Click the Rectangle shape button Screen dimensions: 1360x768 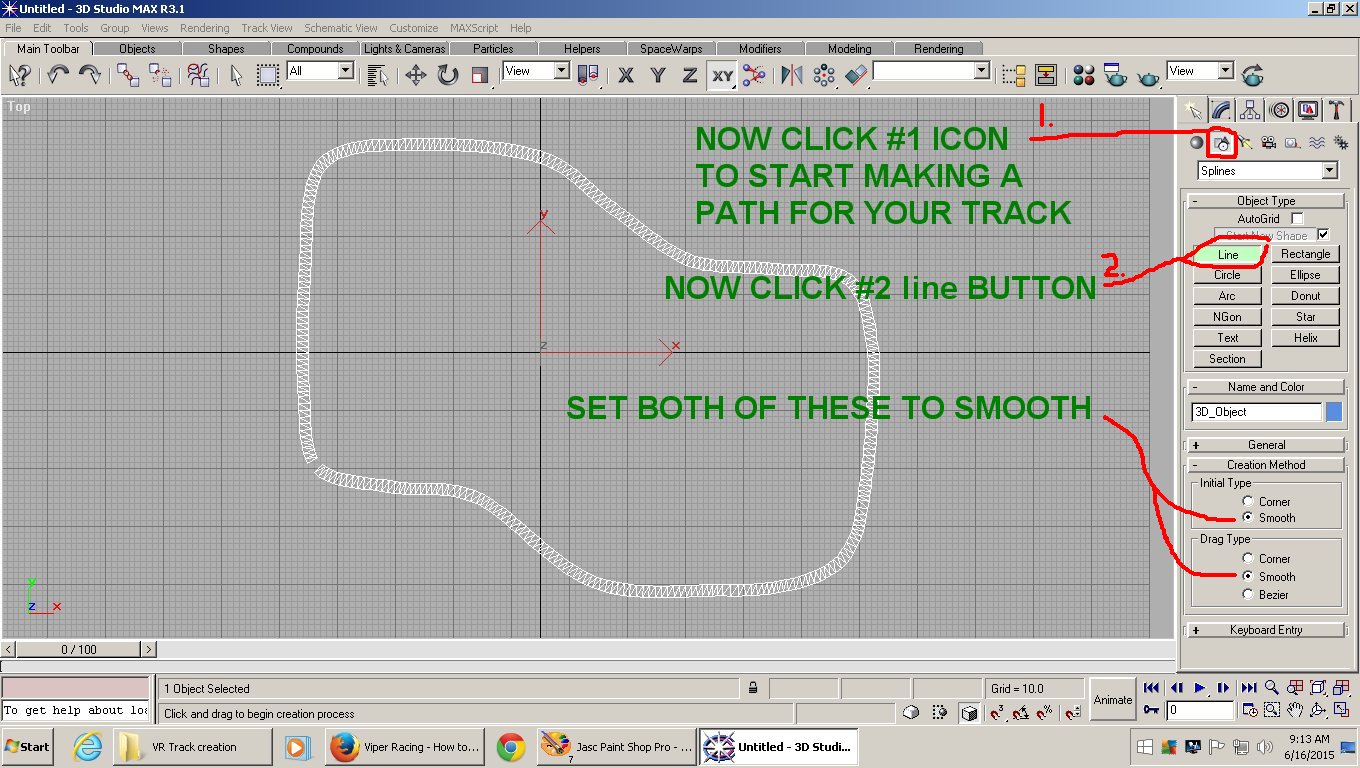pos(1305,254)
